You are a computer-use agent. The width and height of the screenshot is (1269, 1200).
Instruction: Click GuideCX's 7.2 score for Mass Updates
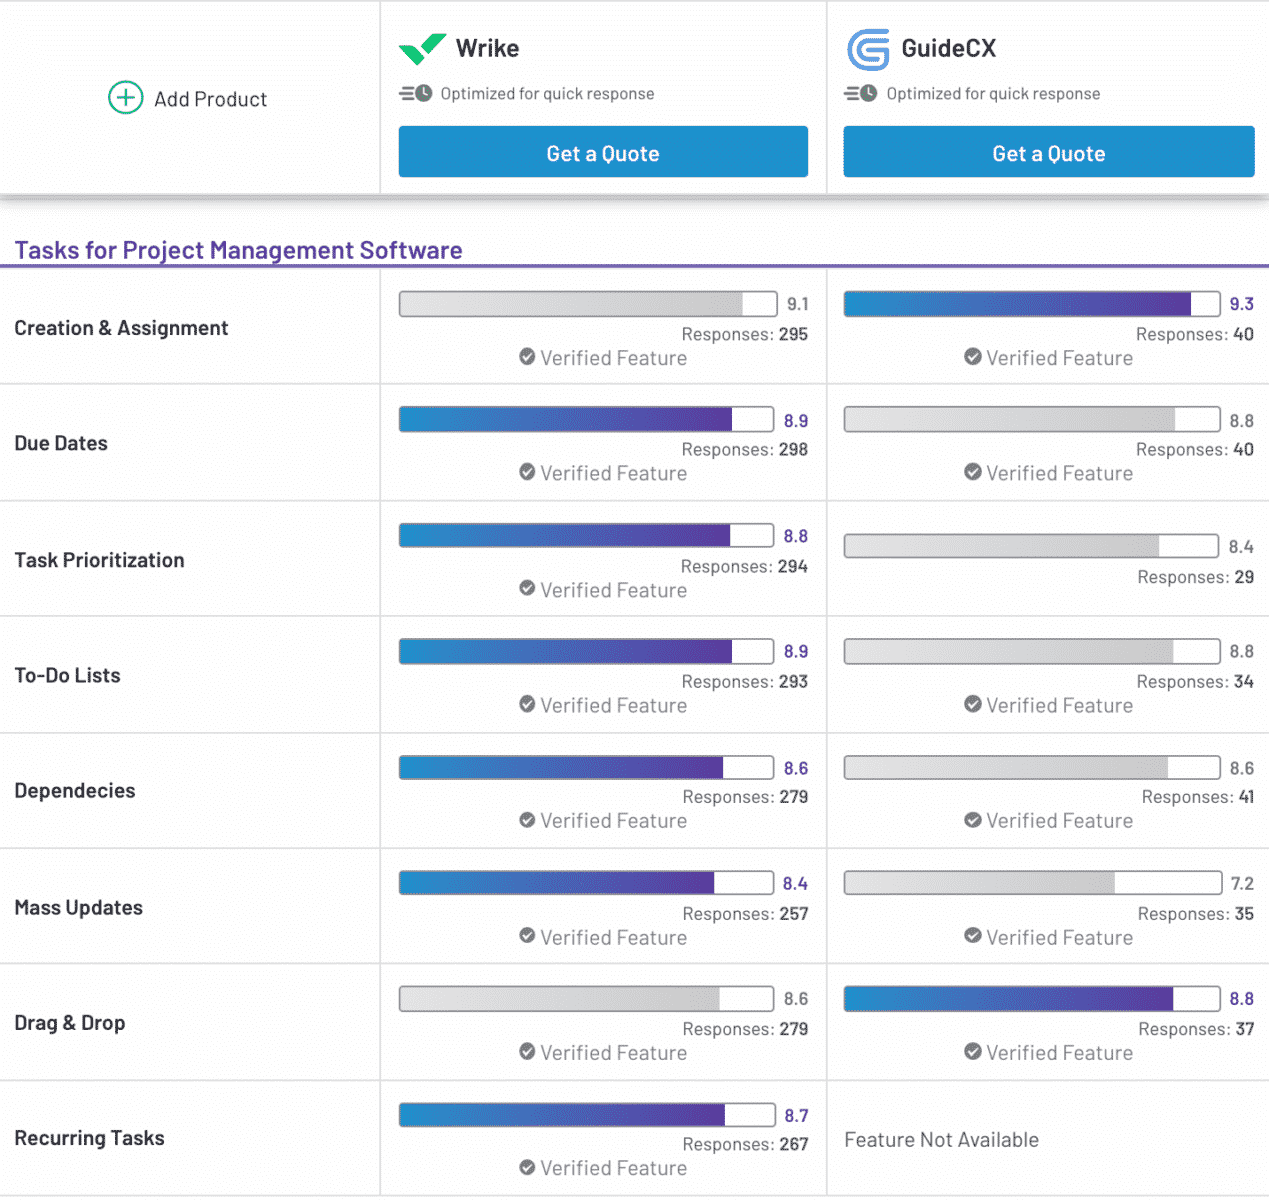1242,883
